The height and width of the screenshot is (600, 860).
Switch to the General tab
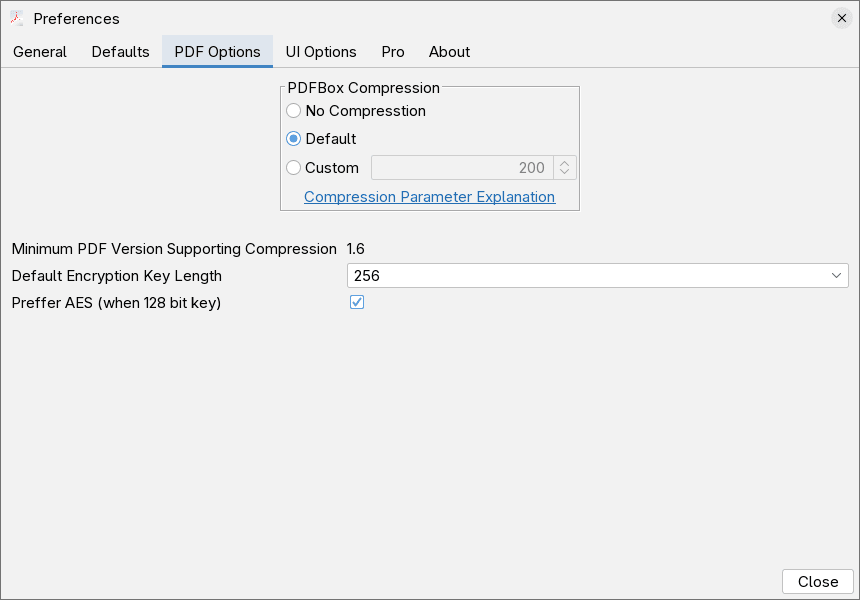pos(39,52)
